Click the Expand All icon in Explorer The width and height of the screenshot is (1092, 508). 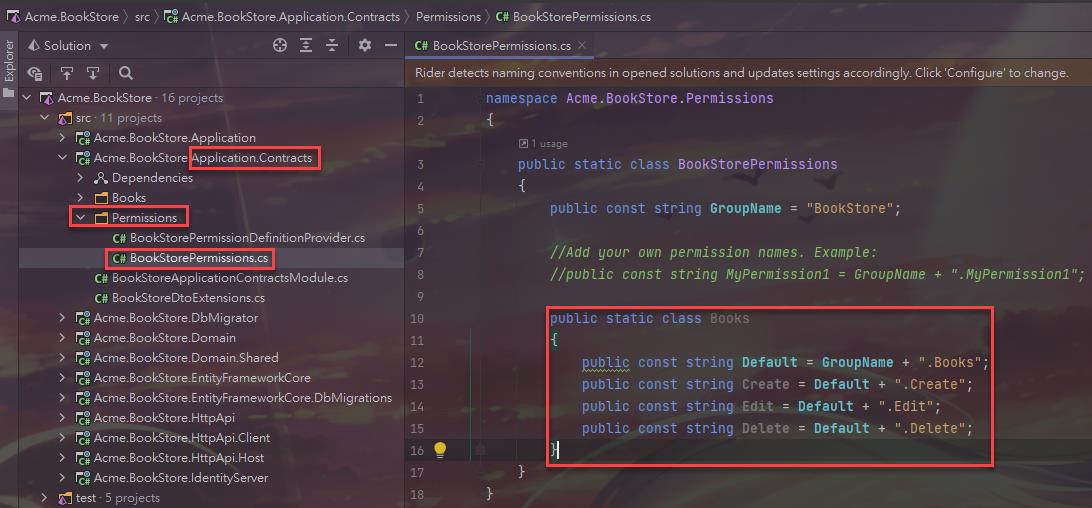306,46
